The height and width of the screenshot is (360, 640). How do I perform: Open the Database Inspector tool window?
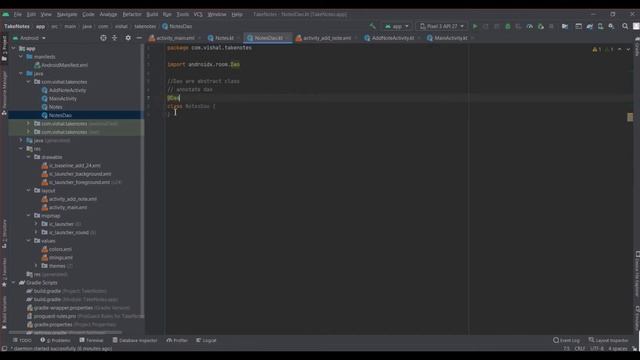(135, 340)
